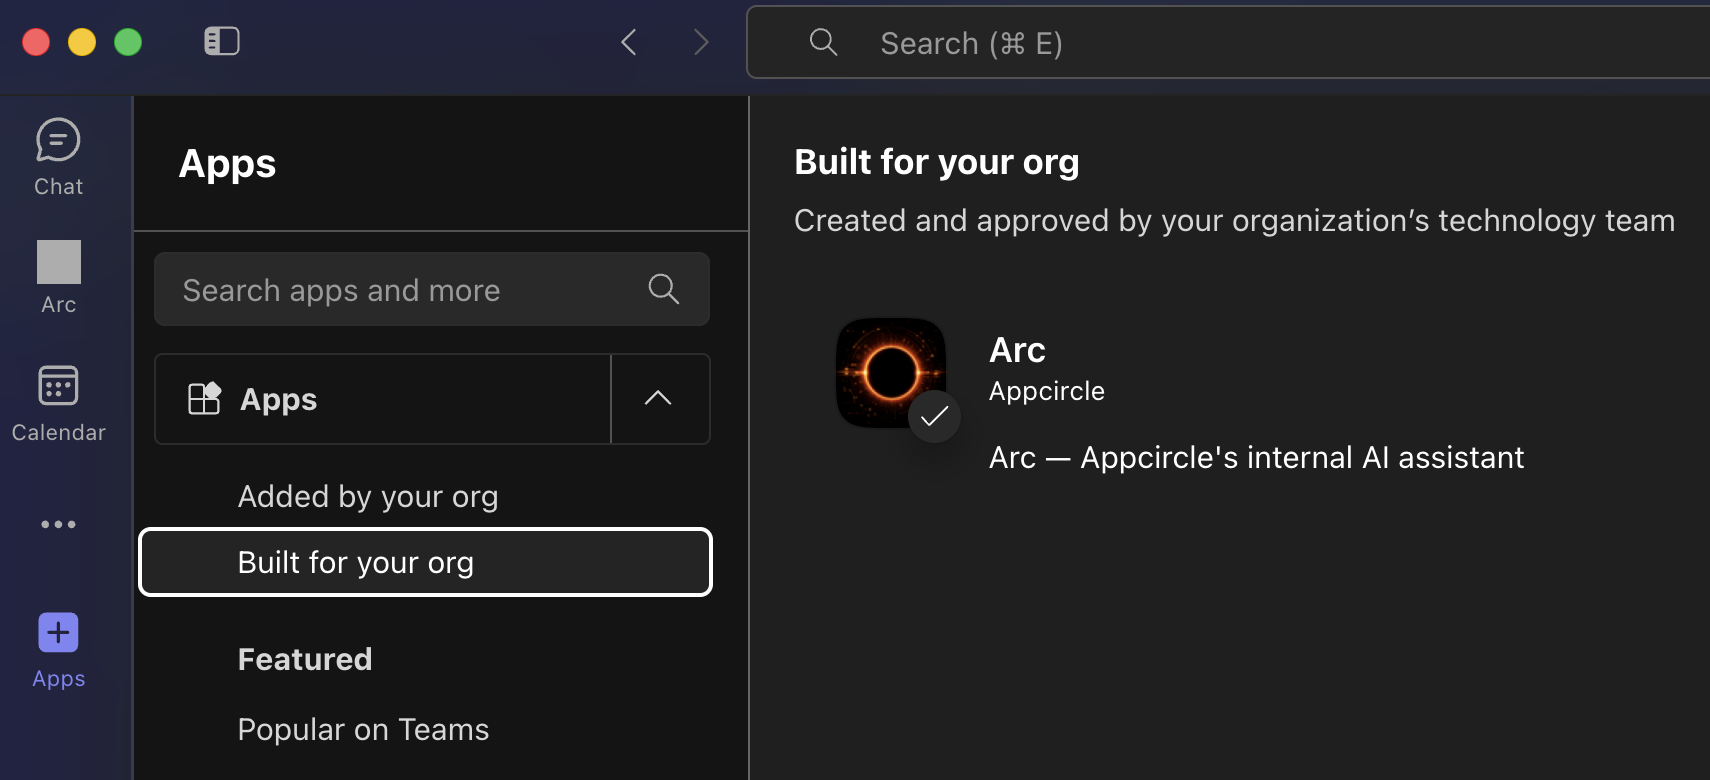The width and height of the screenshot is (1710, 780).
Task: Click the Built for your org heading
Action: [x=937, y=162]
